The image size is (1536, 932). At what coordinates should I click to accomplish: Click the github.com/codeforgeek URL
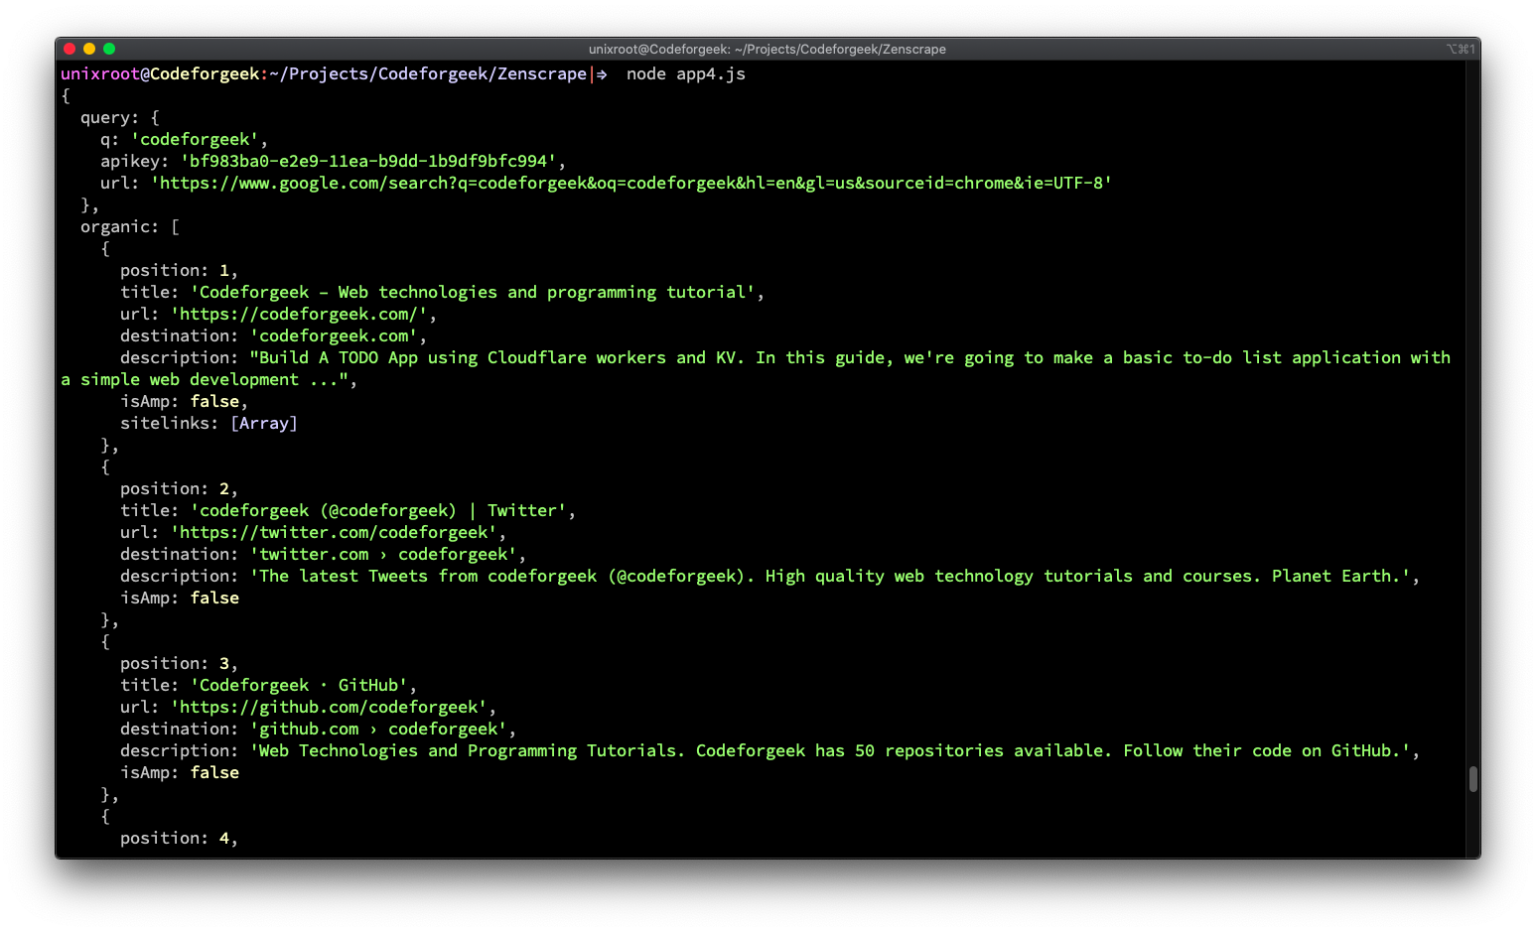coord(332,706)
